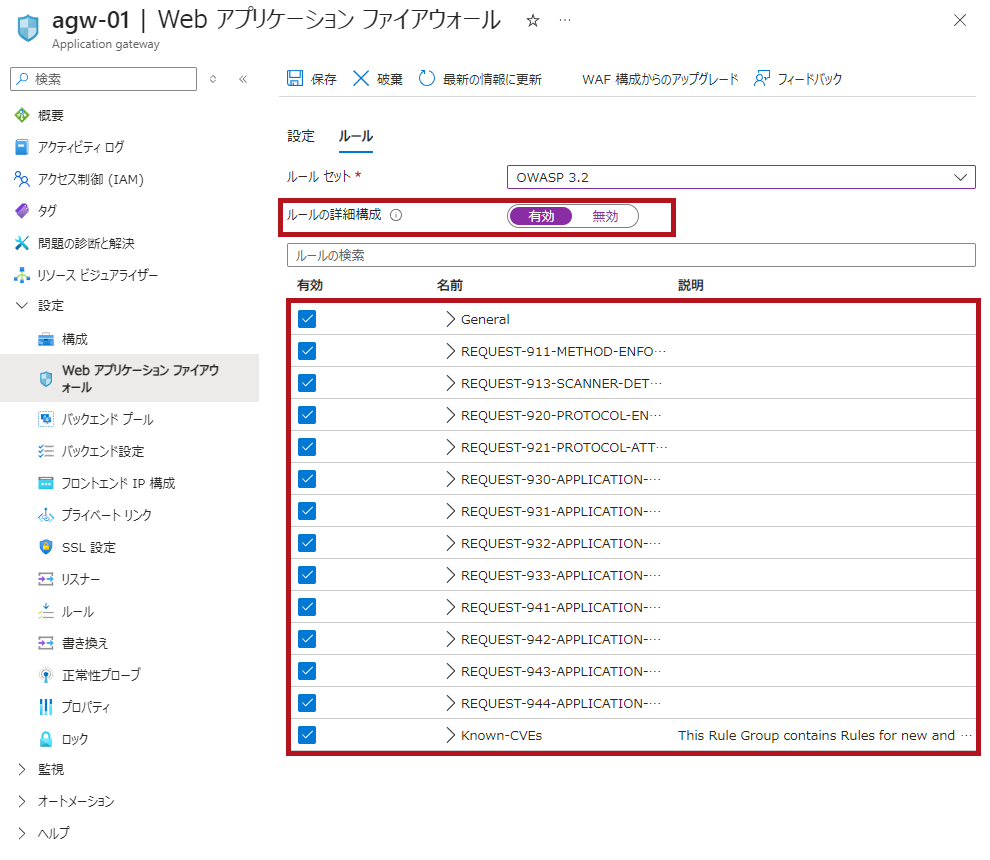
Task: Click WAF 構成からのアップグレード button
Action: (660, 79)
